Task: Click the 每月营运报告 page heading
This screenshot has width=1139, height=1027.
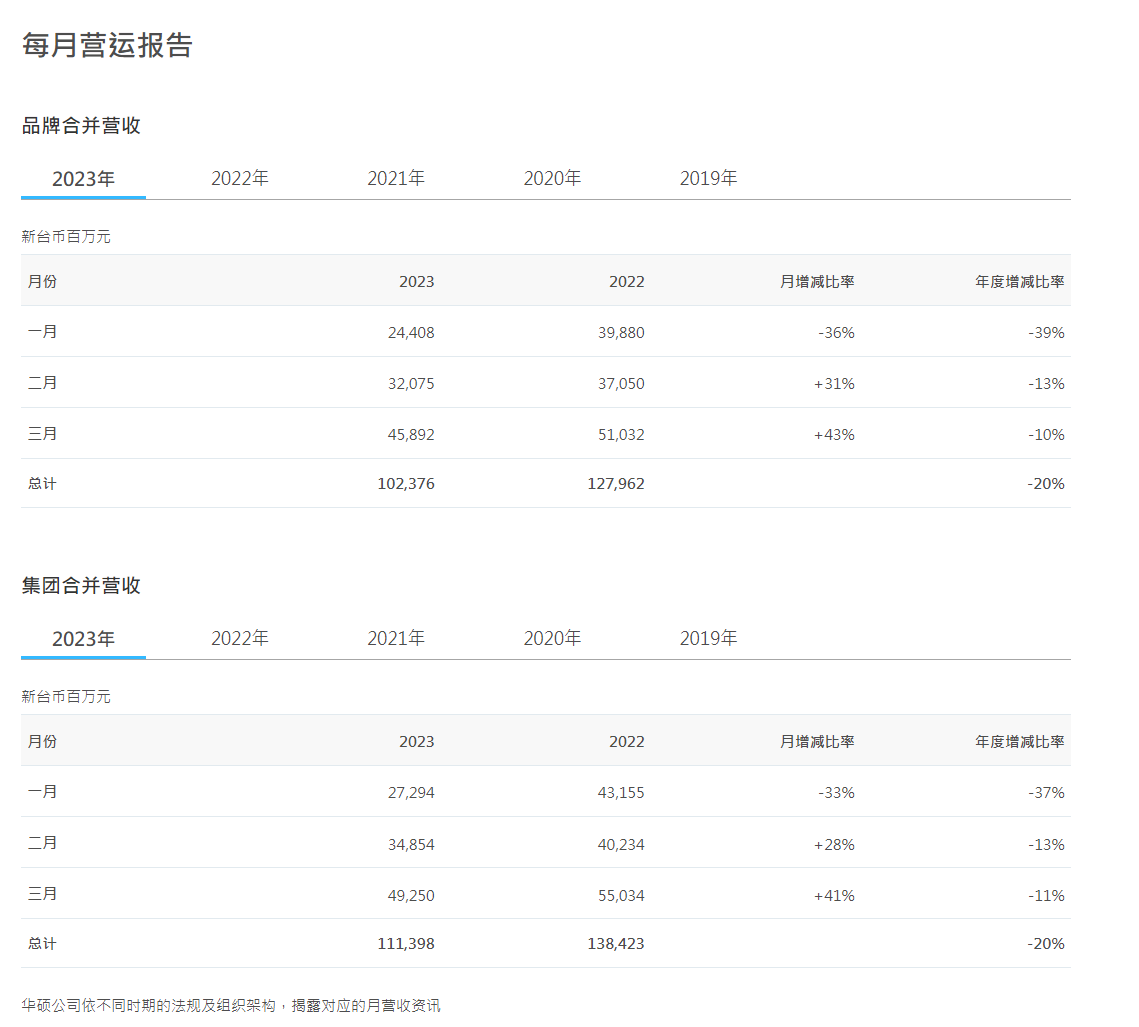Action: pos(107,45)
